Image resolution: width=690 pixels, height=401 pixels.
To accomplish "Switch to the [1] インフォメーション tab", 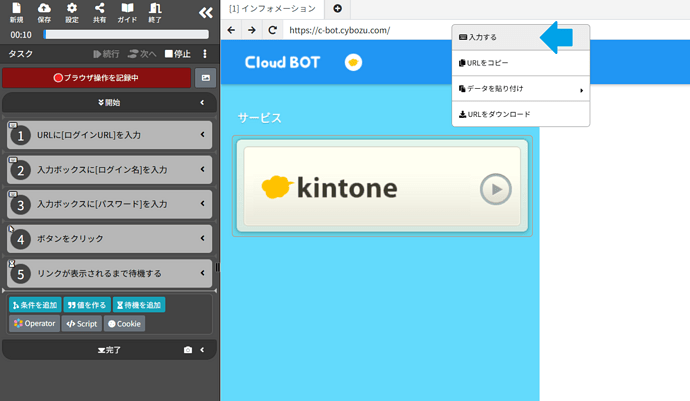I will pos(272,9).
